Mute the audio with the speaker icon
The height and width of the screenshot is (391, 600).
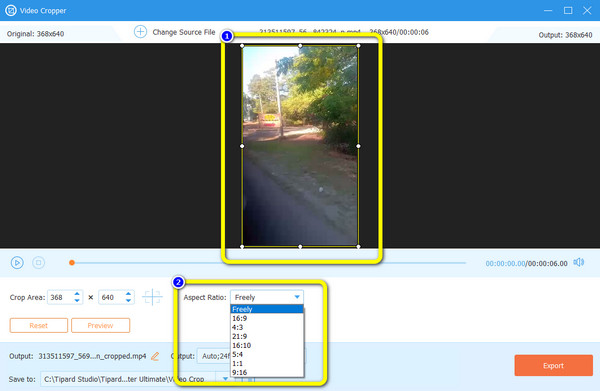579,262
